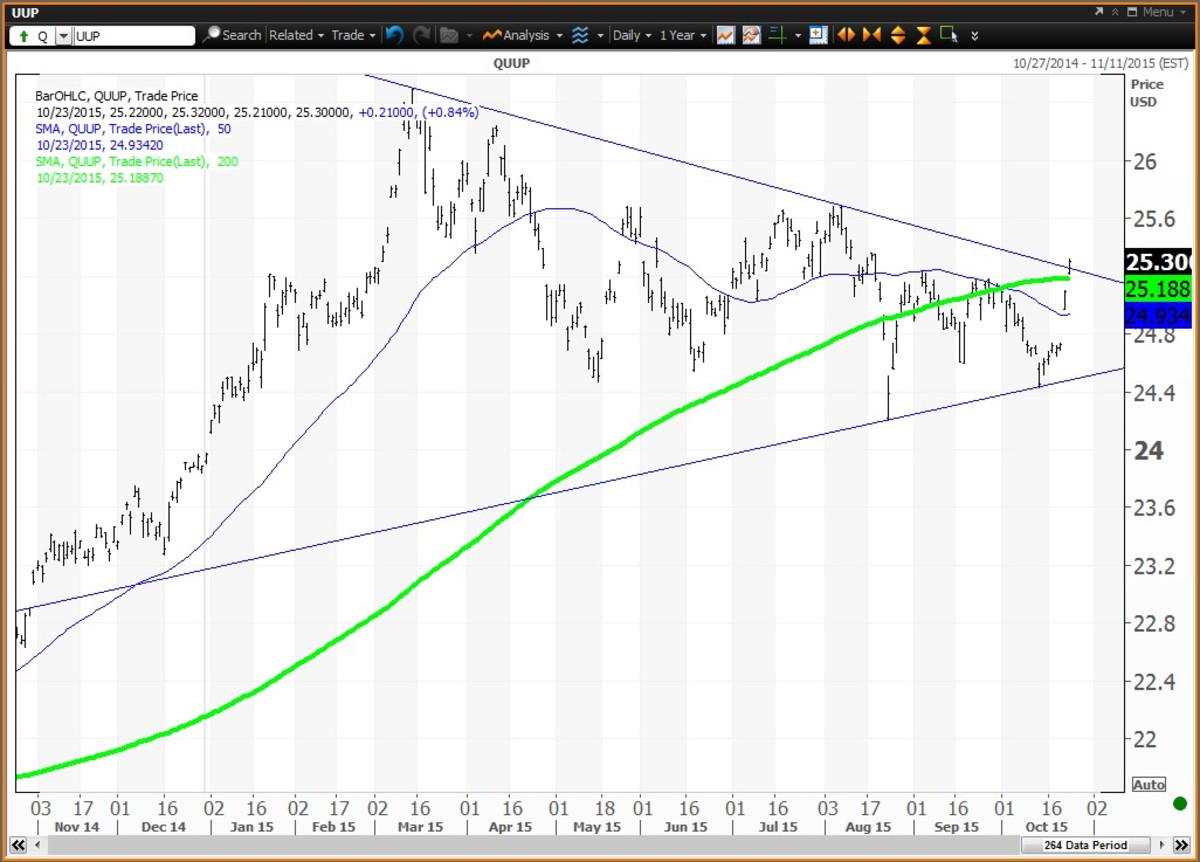This screenshot has height=862, width=1200.
Task: Click the blue undo arrow icon
Action: [x=394, y=35]
